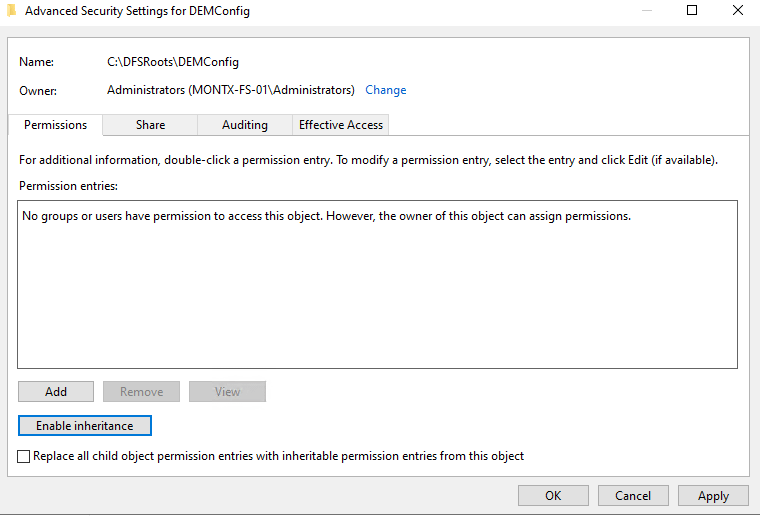Check Replace all child object permission entries
The image size is (760, 516).
point(25,456)
